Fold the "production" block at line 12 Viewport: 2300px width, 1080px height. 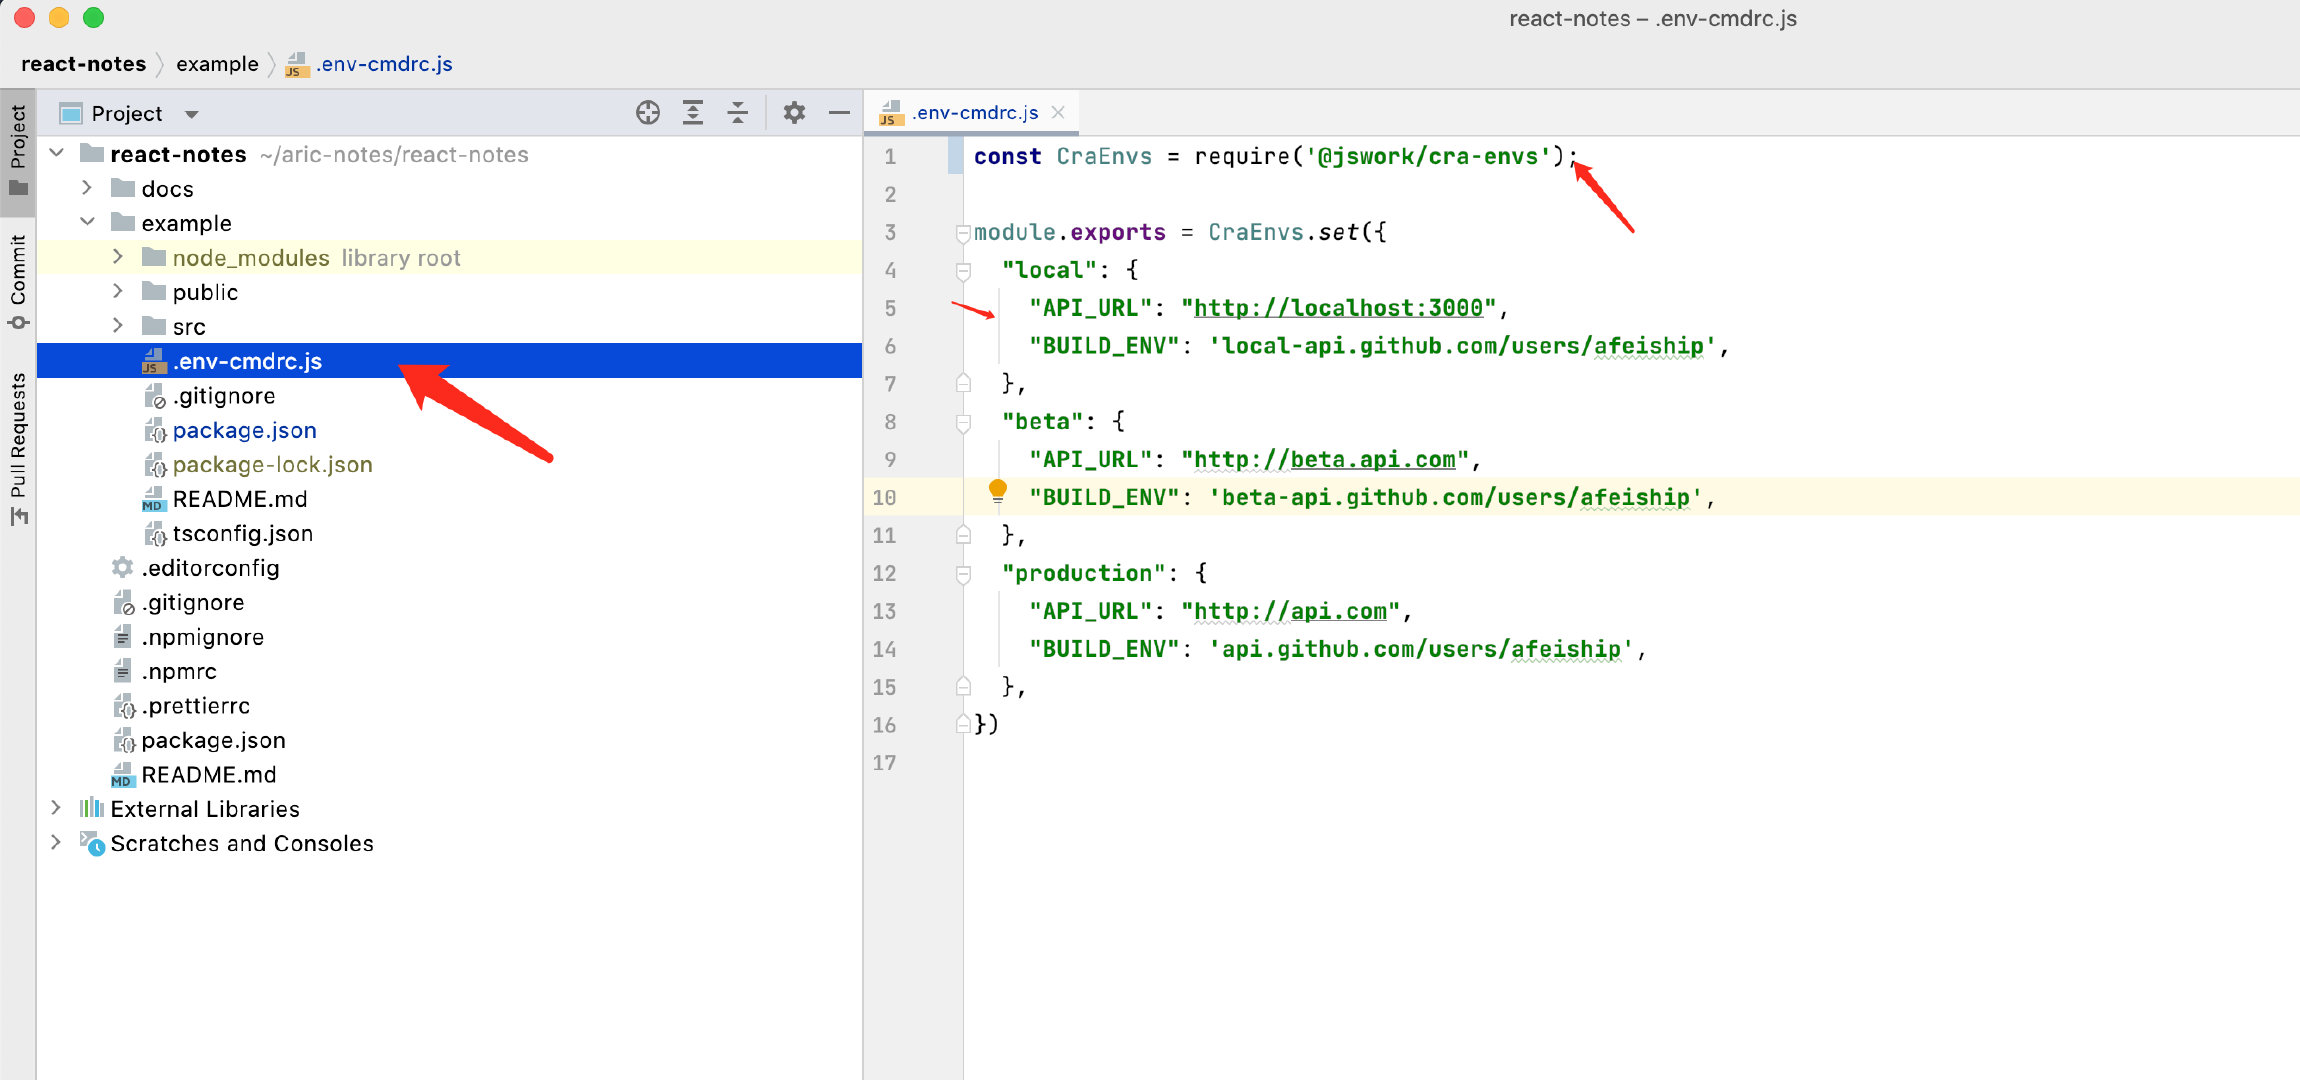(963, 574)
